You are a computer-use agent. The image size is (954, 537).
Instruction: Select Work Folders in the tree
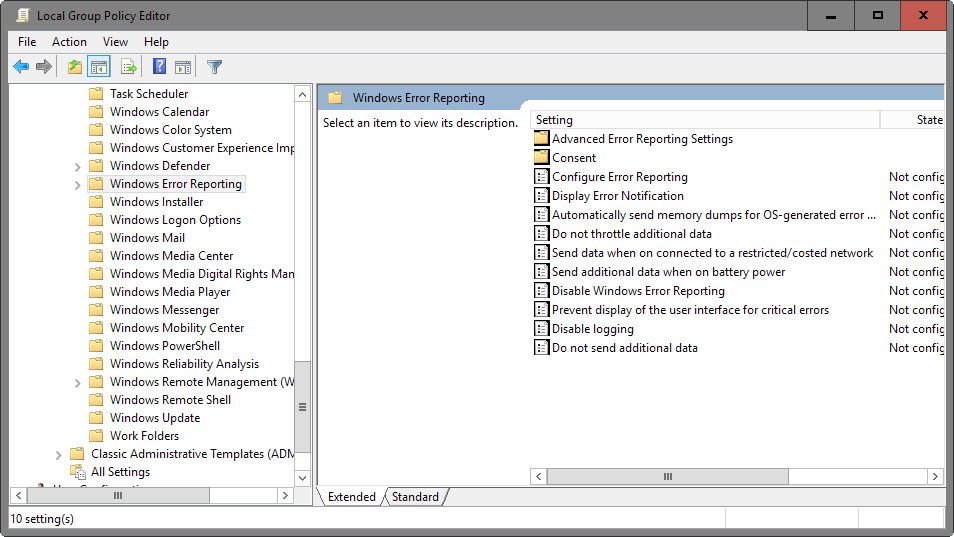click(144, 436)
